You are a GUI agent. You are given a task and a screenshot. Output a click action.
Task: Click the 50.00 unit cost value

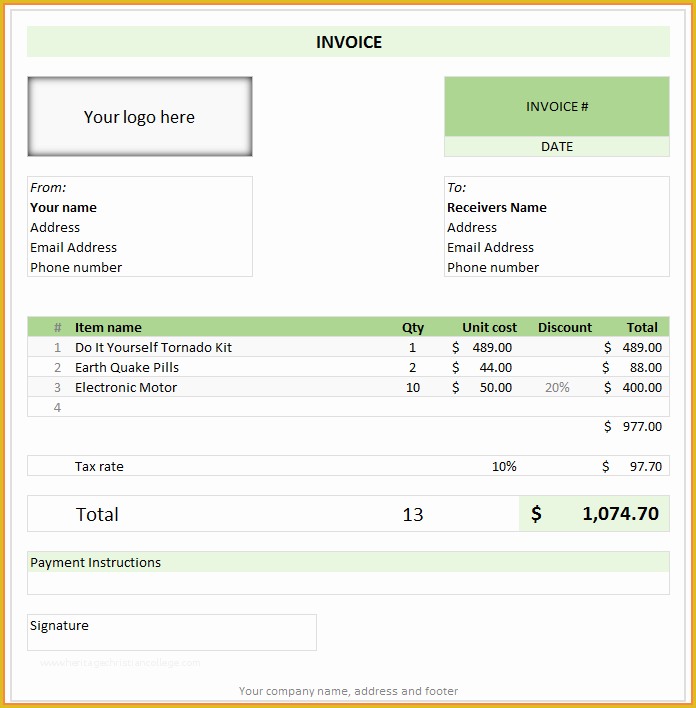(495, 387)
